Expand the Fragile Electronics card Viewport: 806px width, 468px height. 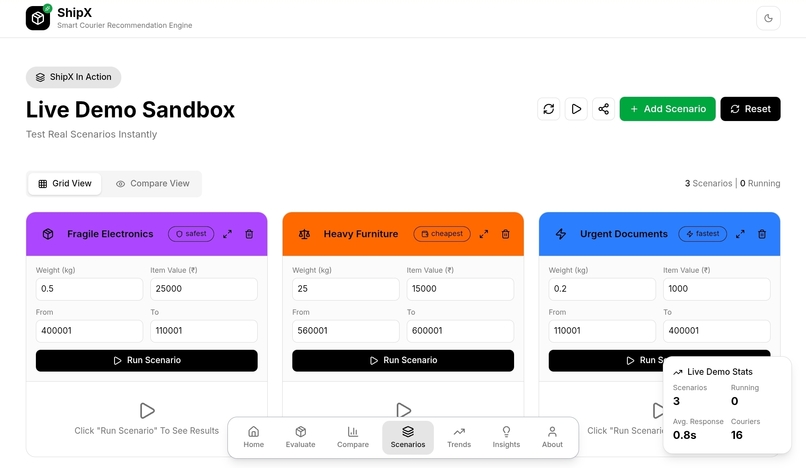(227, 234)
